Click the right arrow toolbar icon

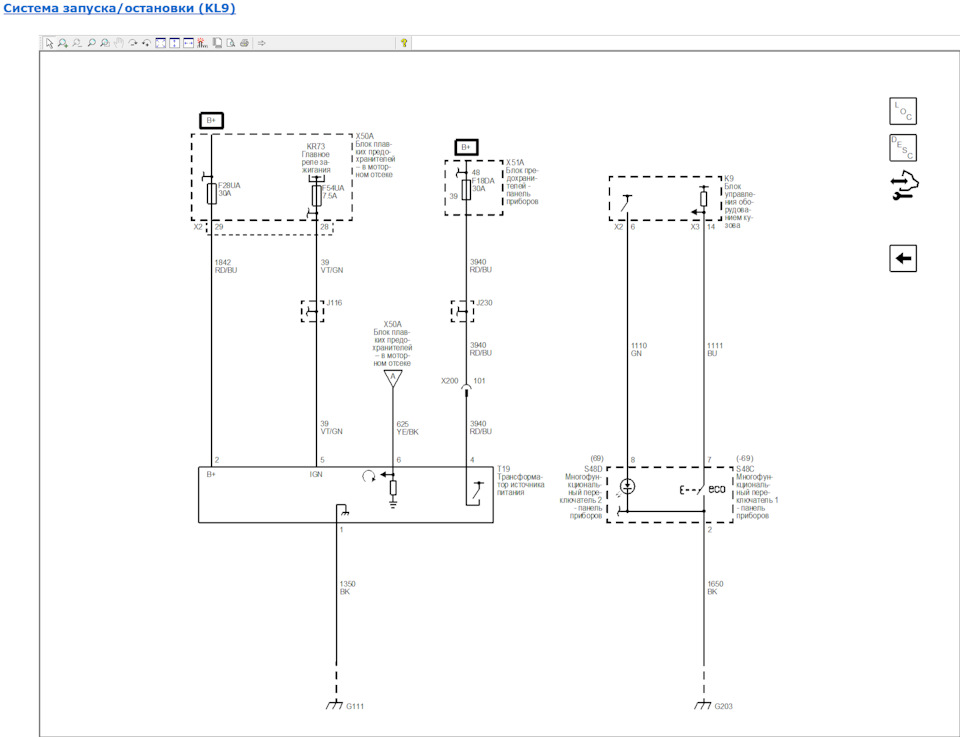click(262, 43)
